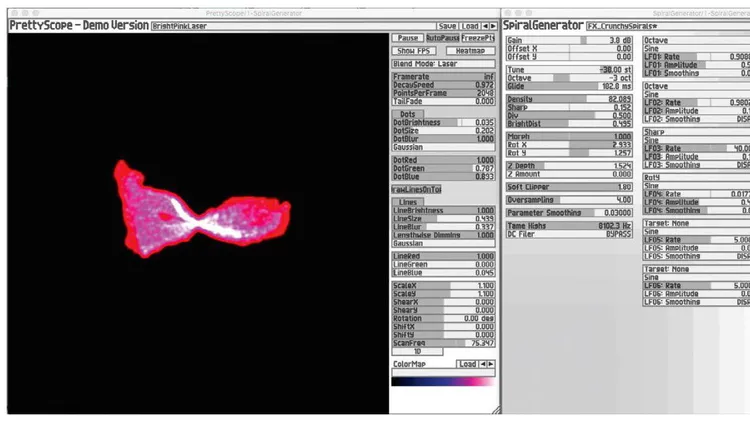Adjust the Rotation slider

[x=443, y=319]
